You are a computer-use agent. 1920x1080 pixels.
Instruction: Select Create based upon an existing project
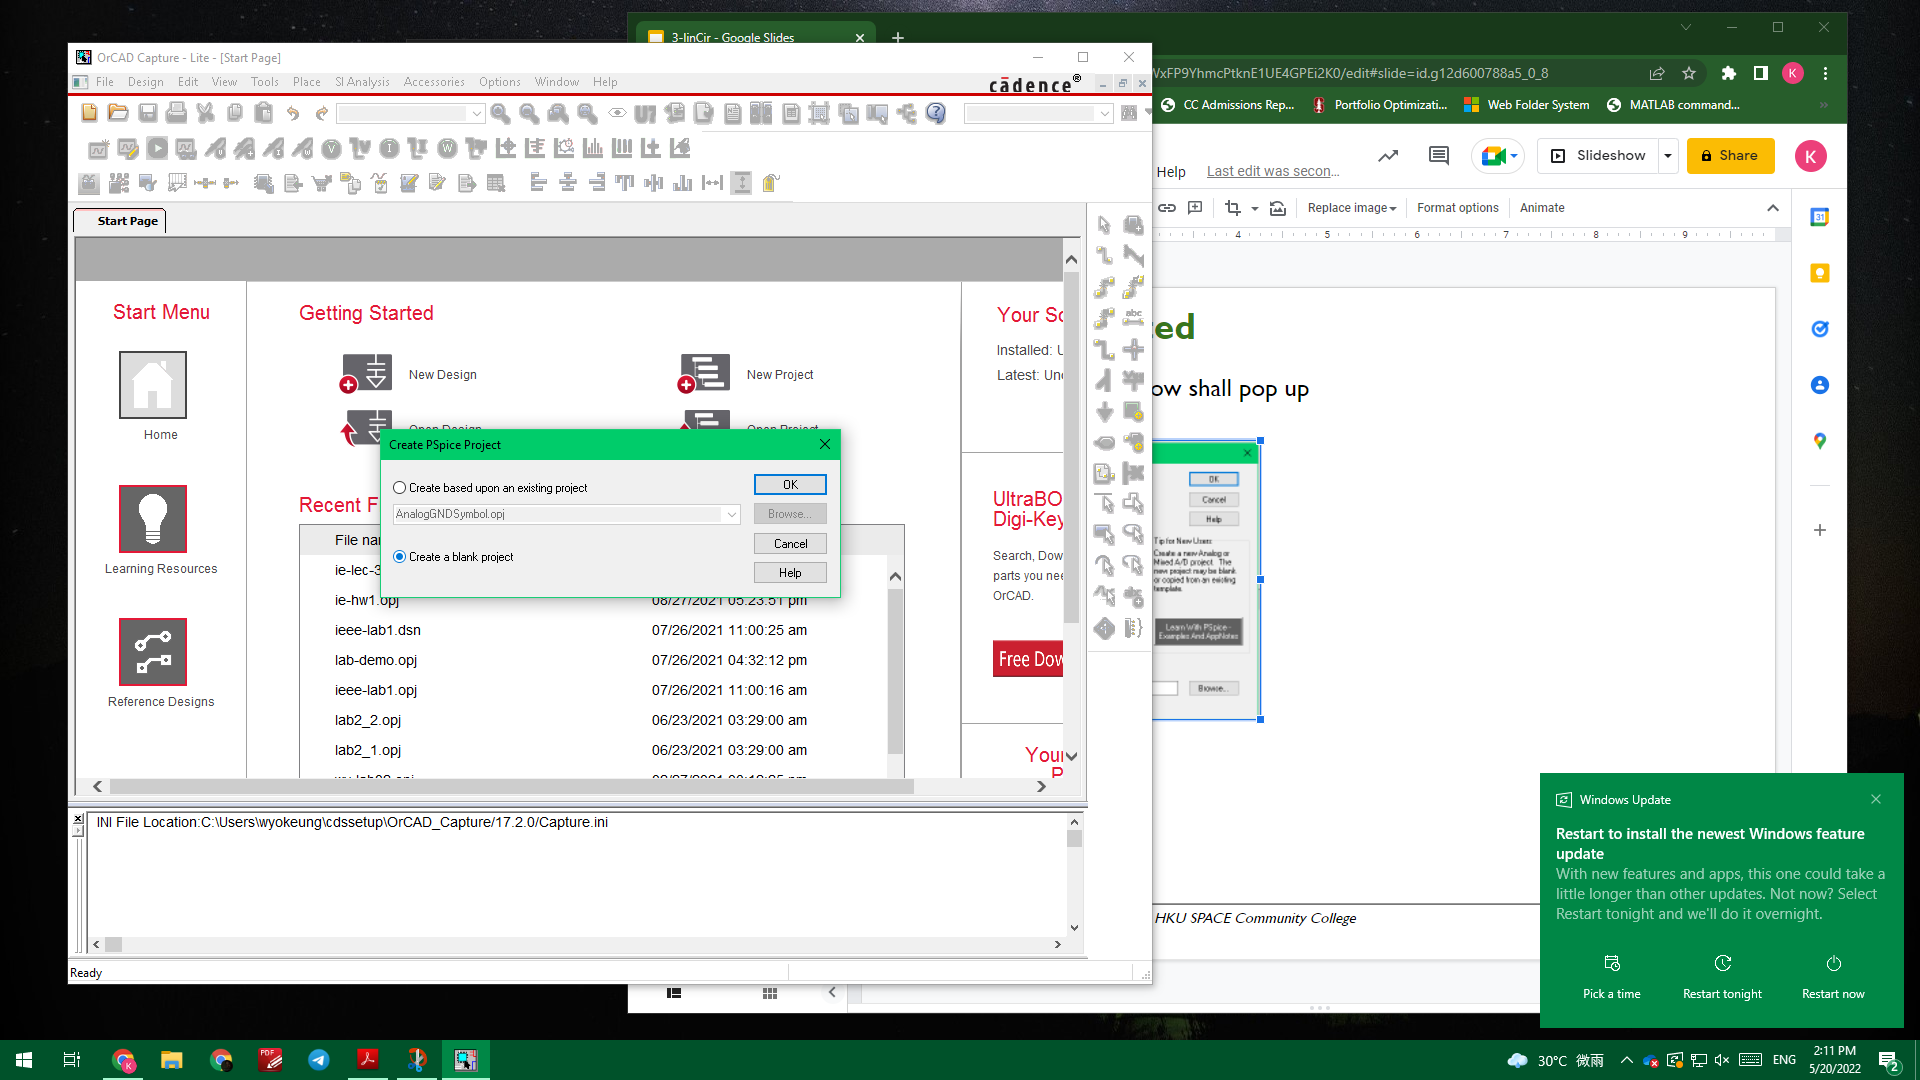pyautogui.click(x=400, y=488)
